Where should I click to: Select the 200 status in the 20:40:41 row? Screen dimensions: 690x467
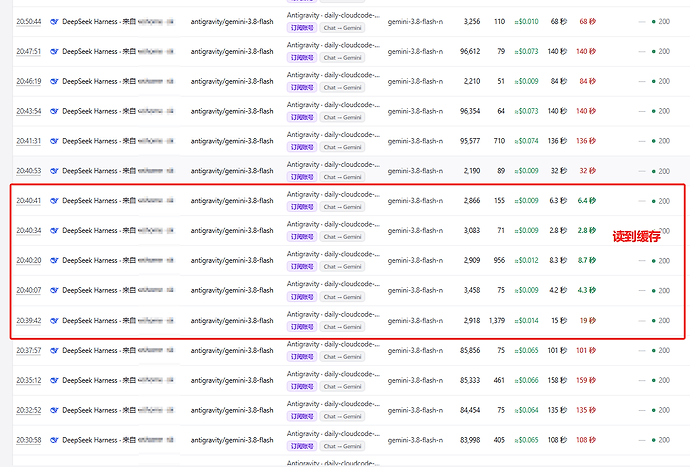(661, 201)
